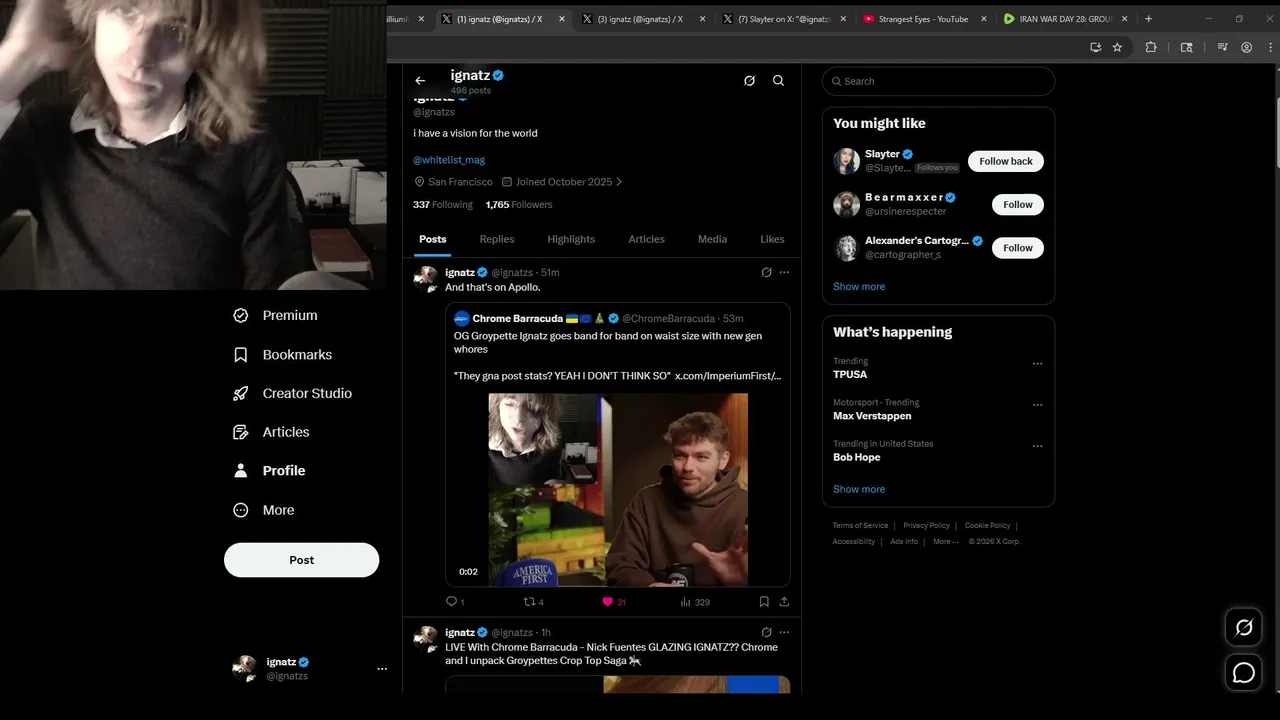Open more options for Max Verstappen trend
This screenshot has width=1280, height=720.
[x=1037, y=405]
